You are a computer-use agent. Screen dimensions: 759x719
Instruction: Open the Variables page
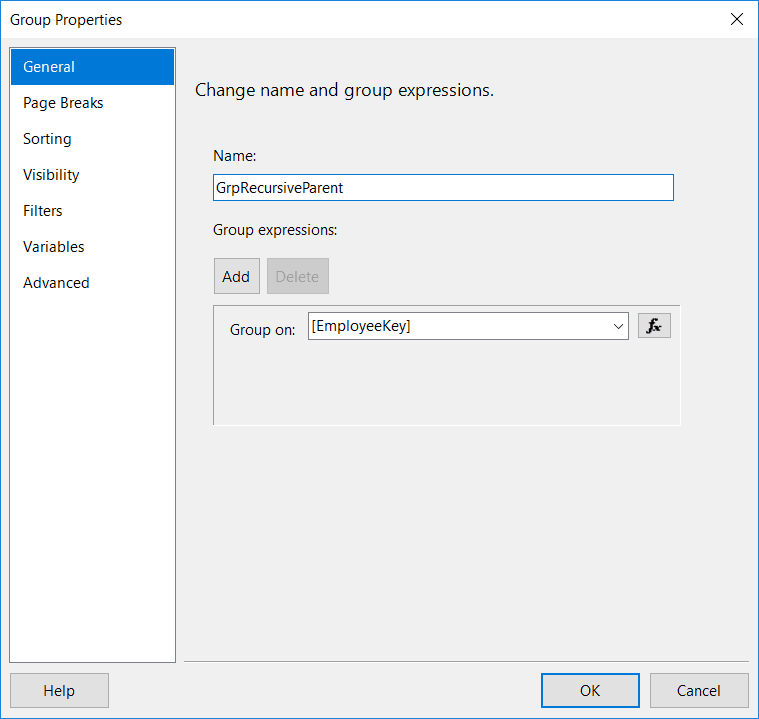coord(54,247)
